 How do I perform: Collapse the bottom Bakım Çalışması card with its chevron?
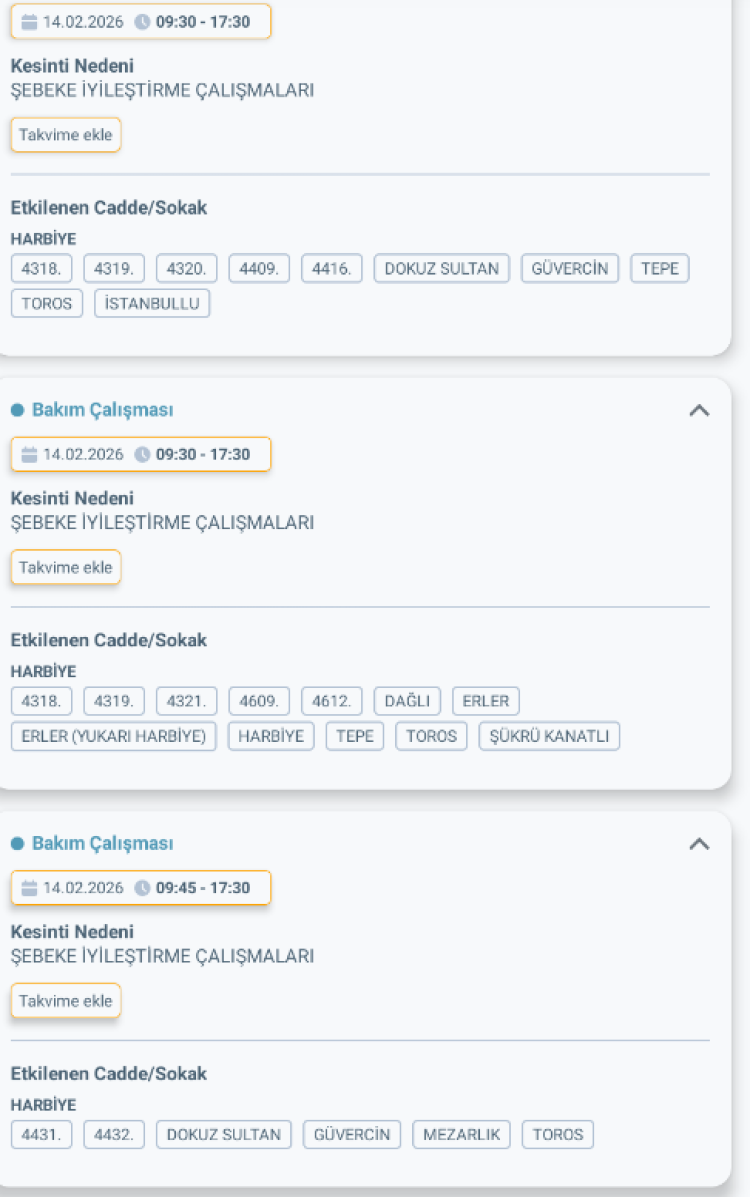(x=699, y=844)
